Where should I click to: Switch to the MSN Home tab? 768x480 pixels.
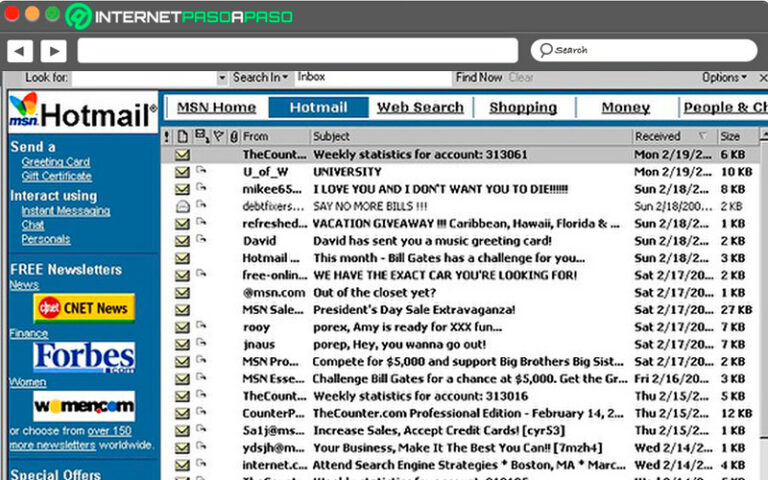click(216, 107)
